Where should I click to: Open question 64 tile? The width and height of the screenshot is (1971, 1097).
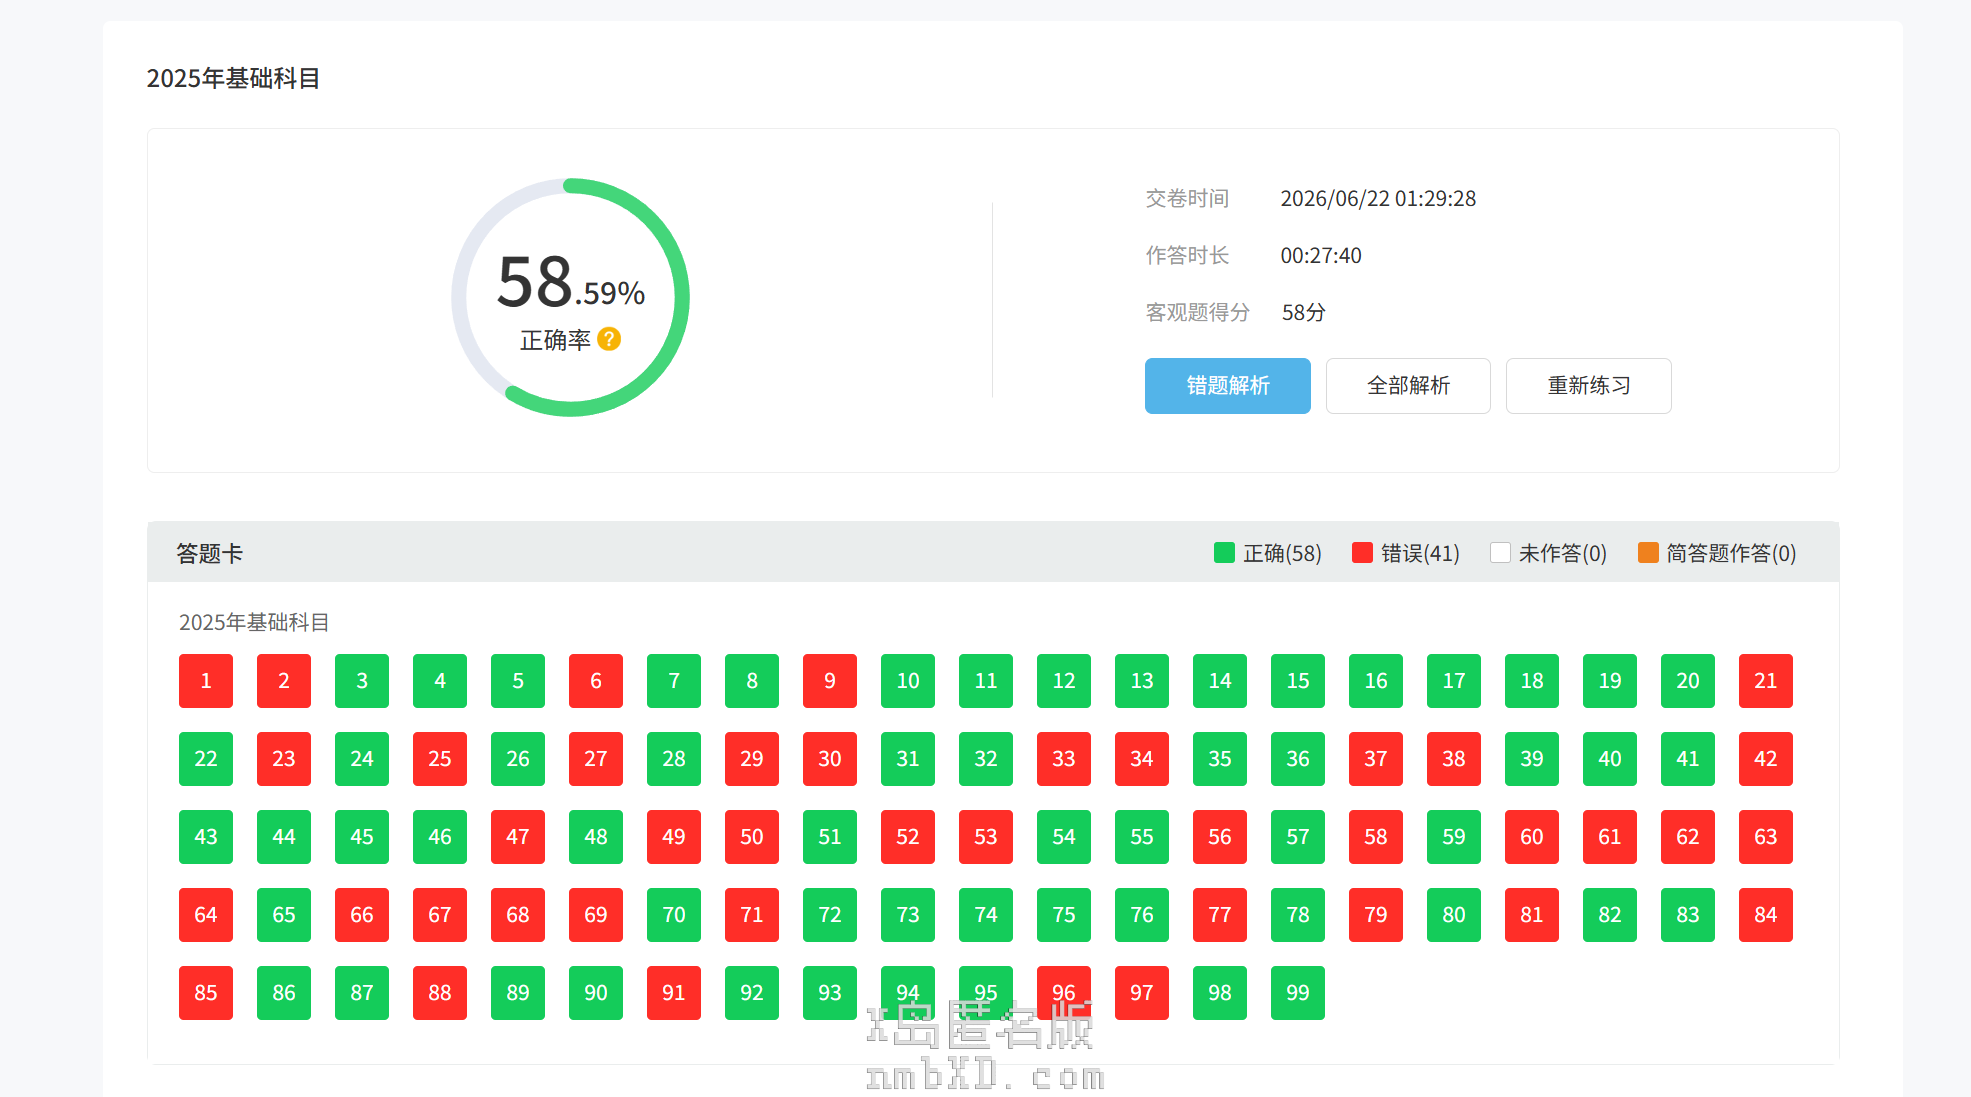point(206,915)
